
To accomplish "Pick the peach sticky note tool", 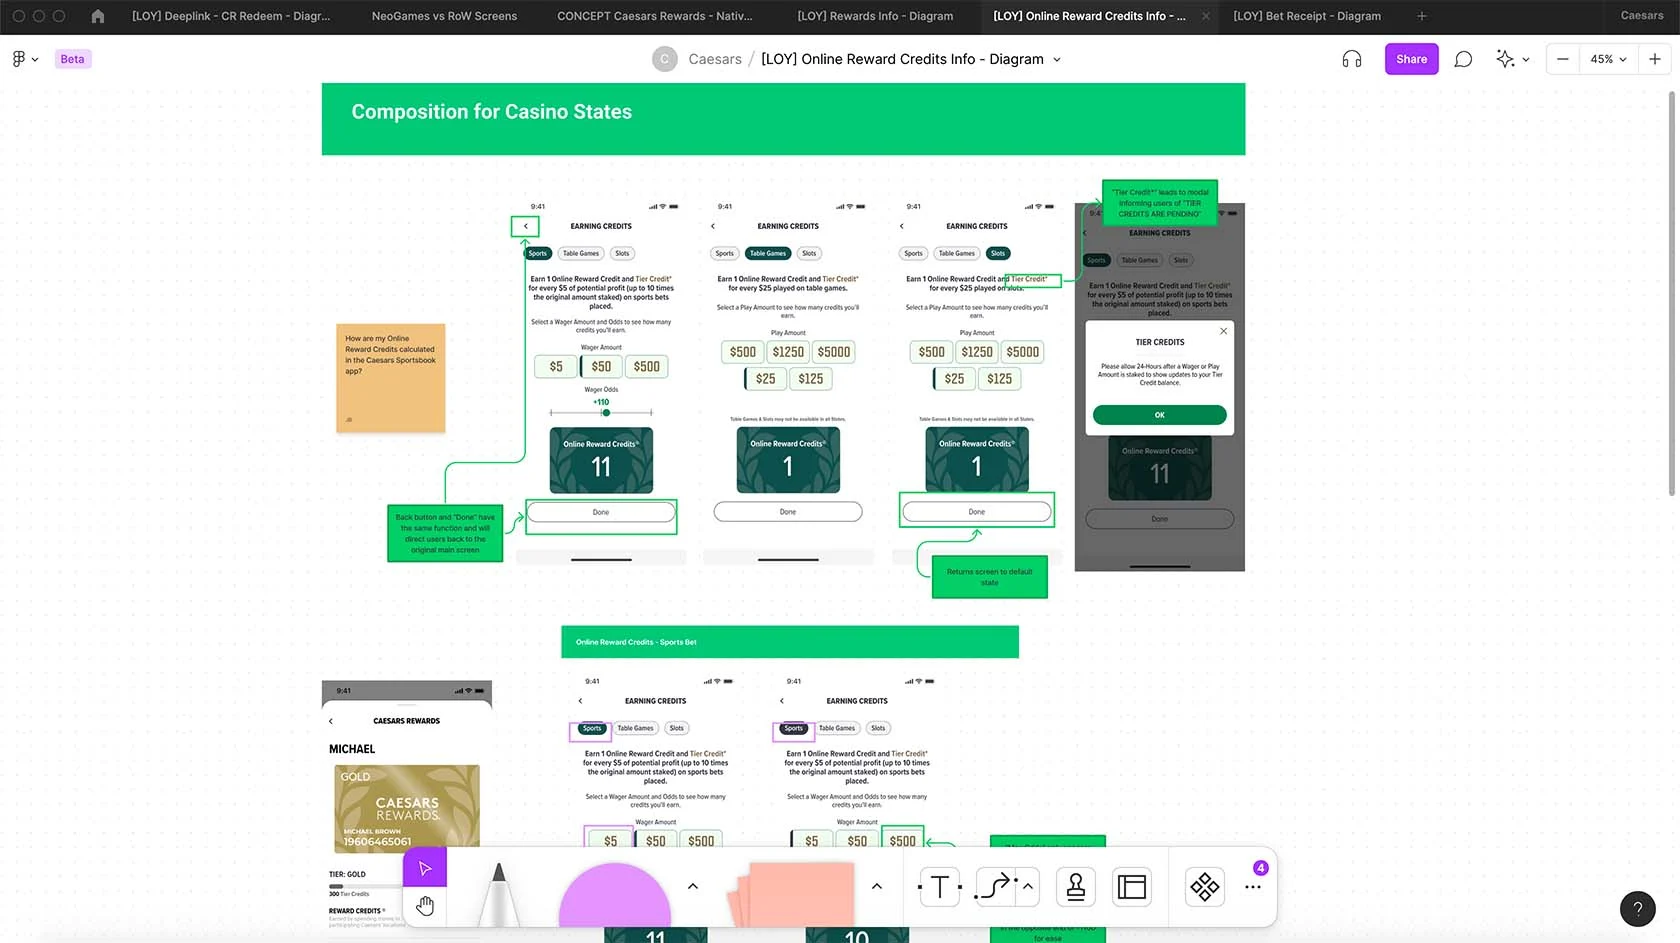I will [793, 895].
